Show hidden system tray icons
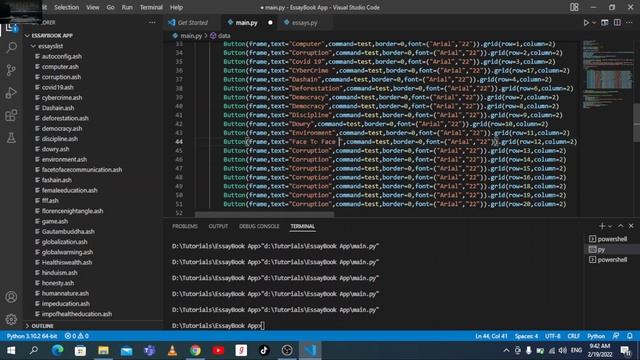 [x=506, y=350]
